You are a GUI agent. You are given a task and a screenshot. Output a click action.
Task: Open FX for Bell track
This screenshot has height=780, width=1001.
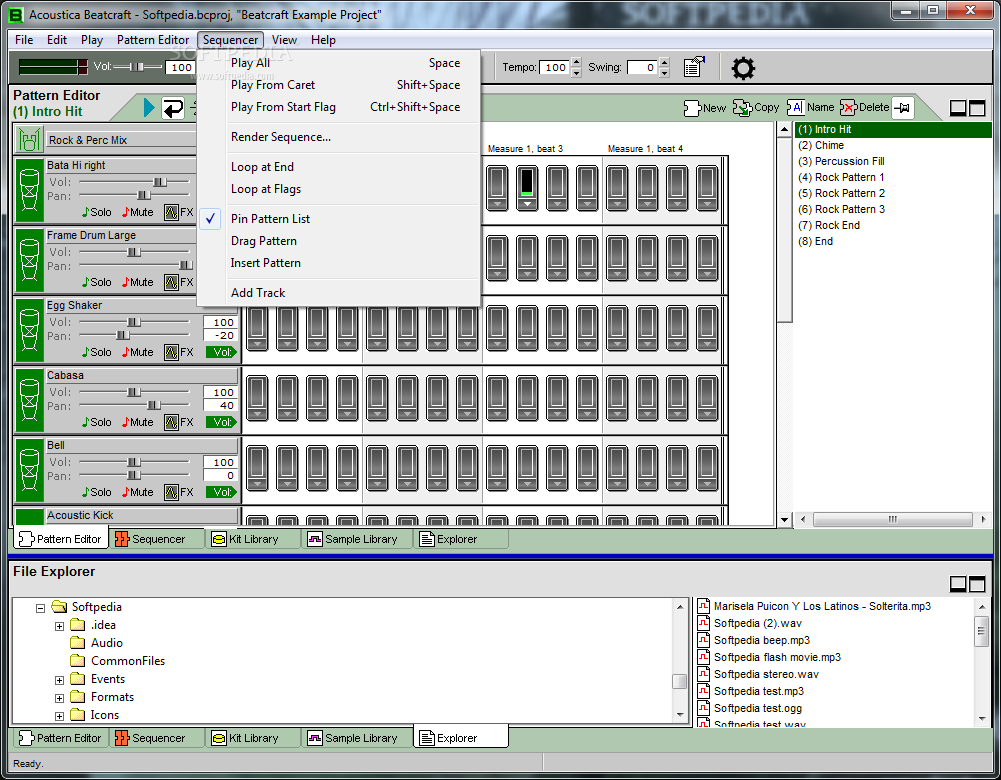(179, 492)
